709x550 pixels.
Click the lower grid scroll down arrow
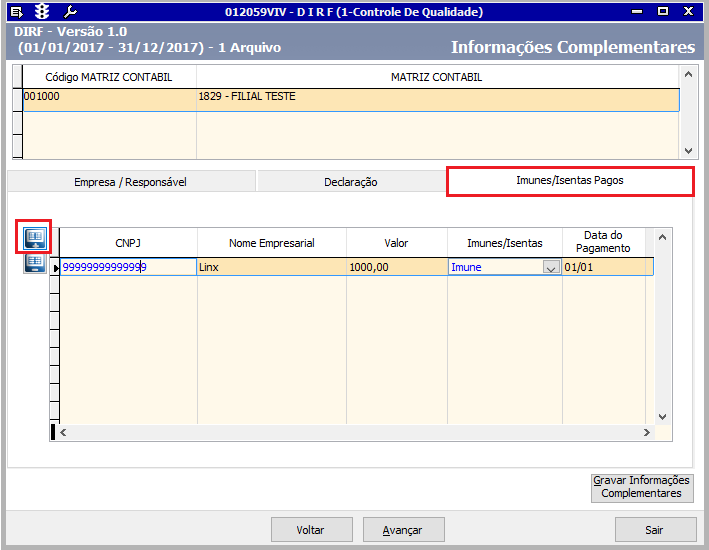[662, 417]
